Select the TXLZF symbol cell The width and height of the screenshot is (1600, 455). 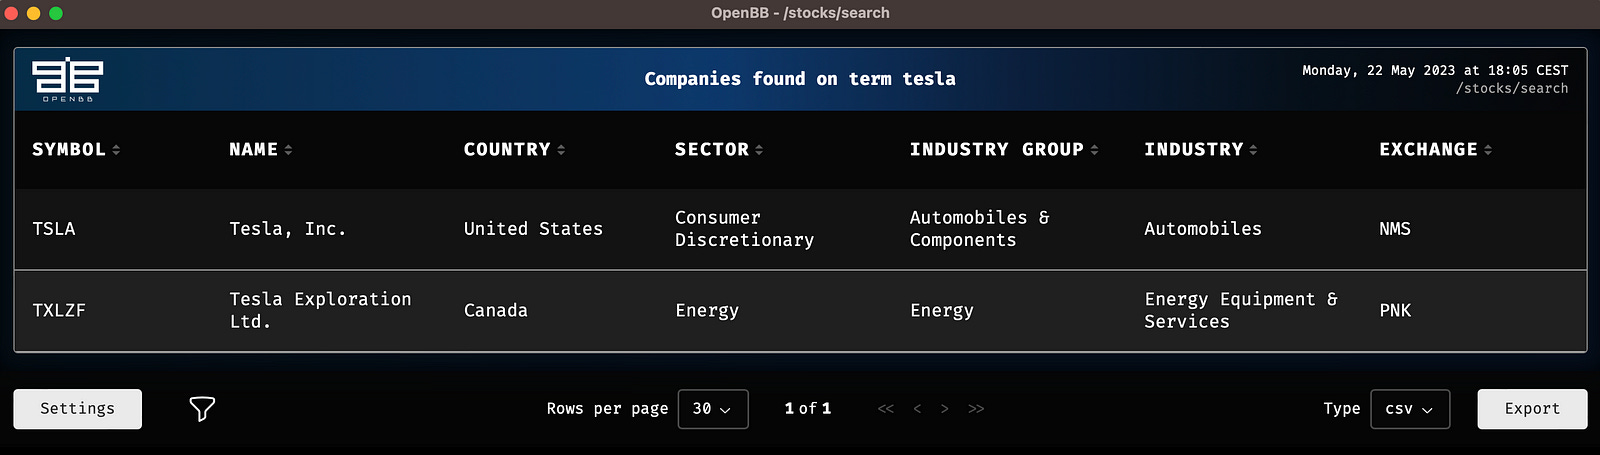59,311
